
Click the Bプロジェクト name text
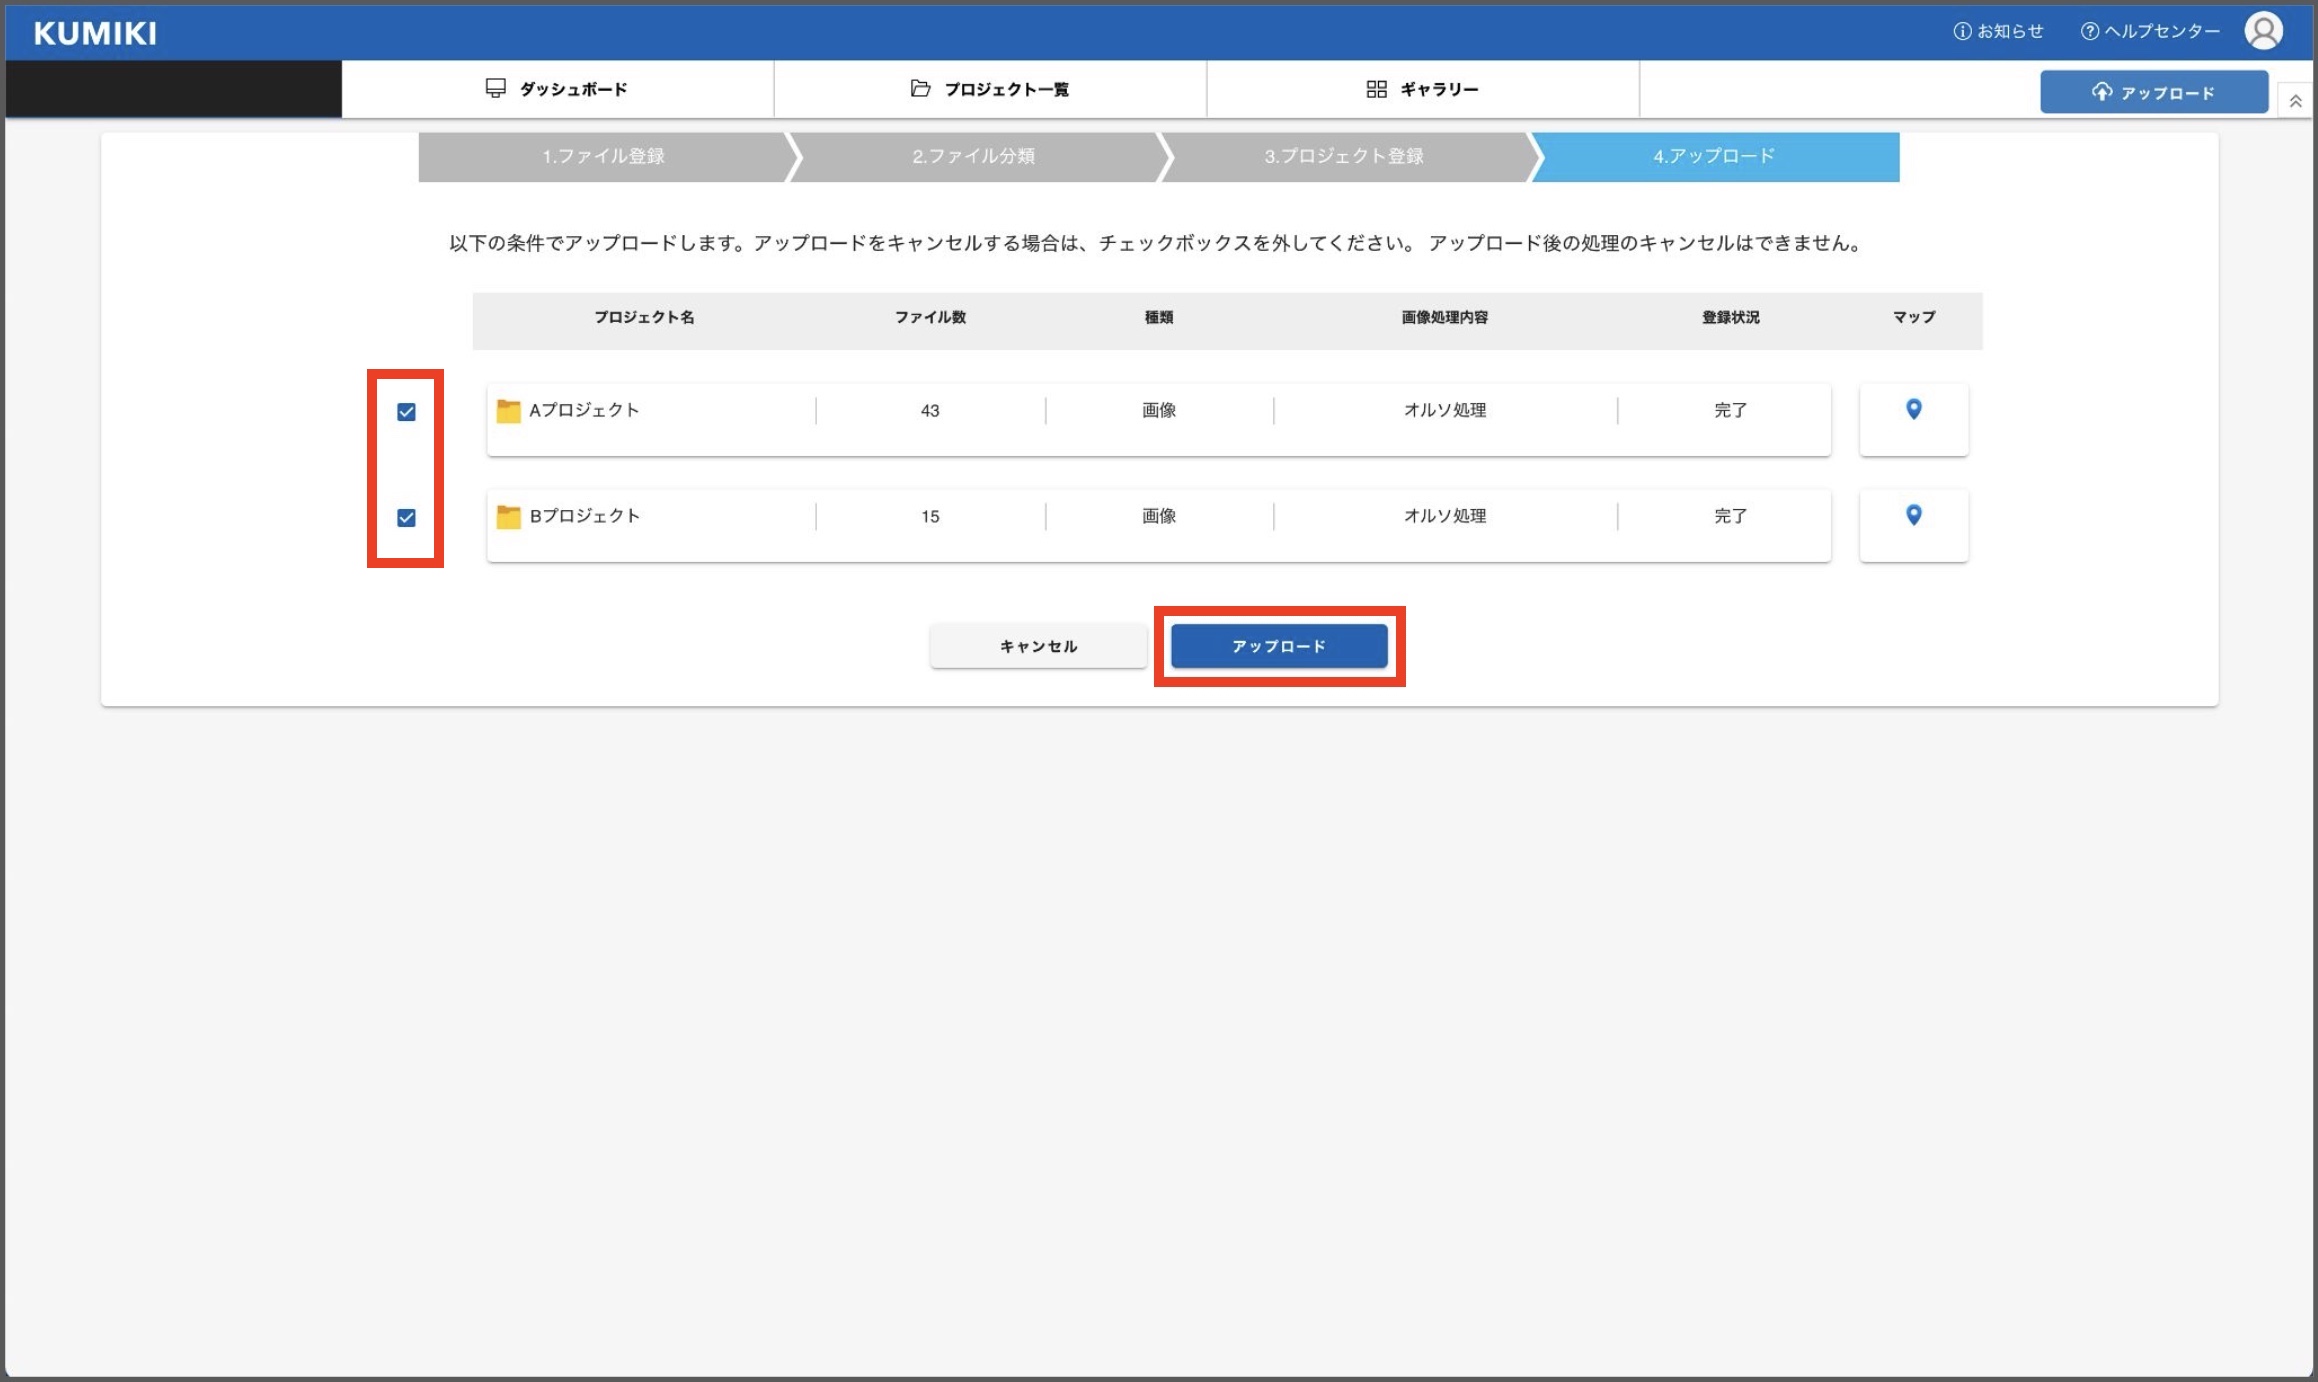pyautogui.click(x=584, y=516)
